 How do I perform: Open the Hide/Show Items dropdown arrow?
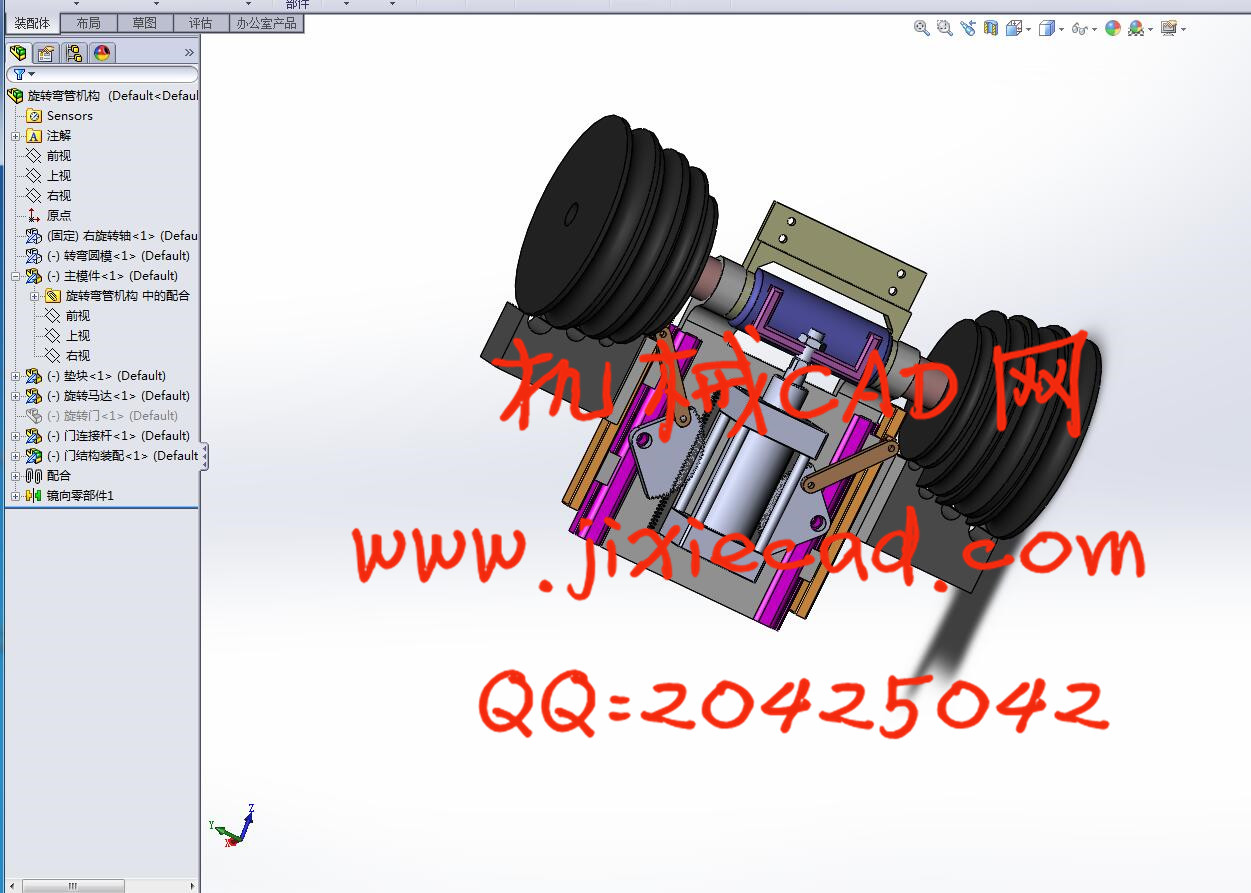[1094, 30]
